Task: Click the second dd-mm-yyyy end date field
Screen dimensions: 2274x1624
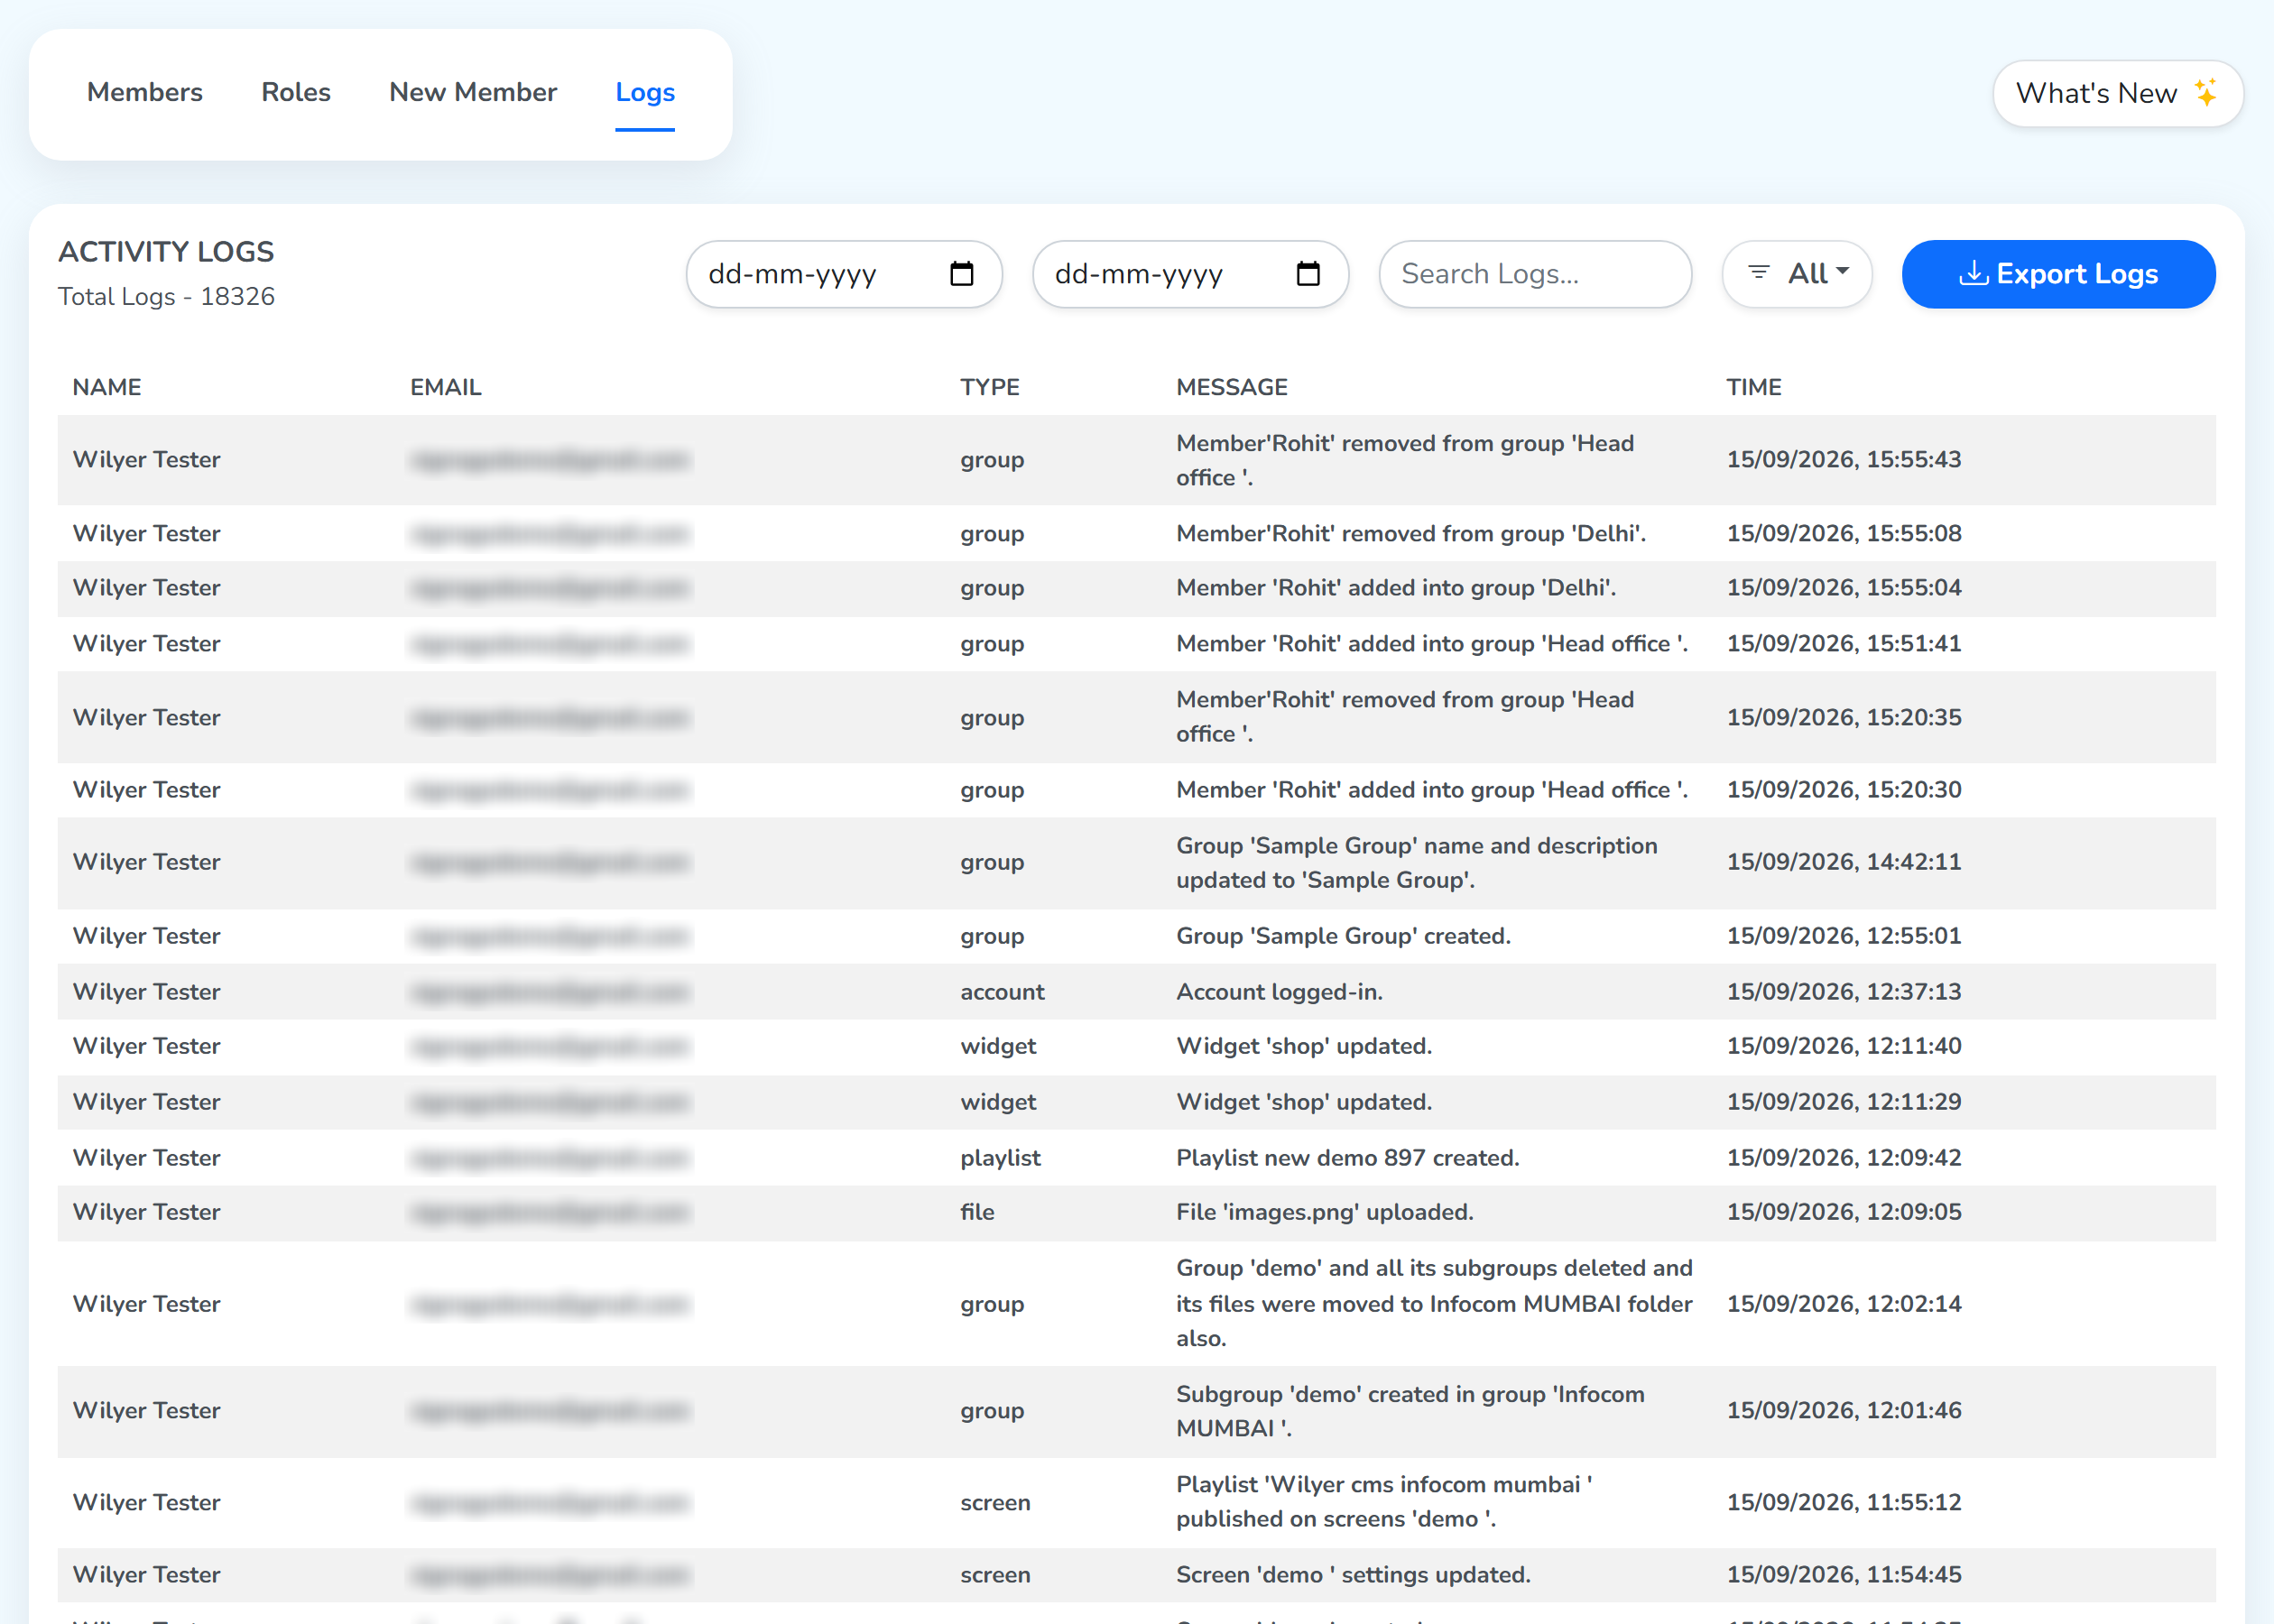Action: click(1190, 274)
